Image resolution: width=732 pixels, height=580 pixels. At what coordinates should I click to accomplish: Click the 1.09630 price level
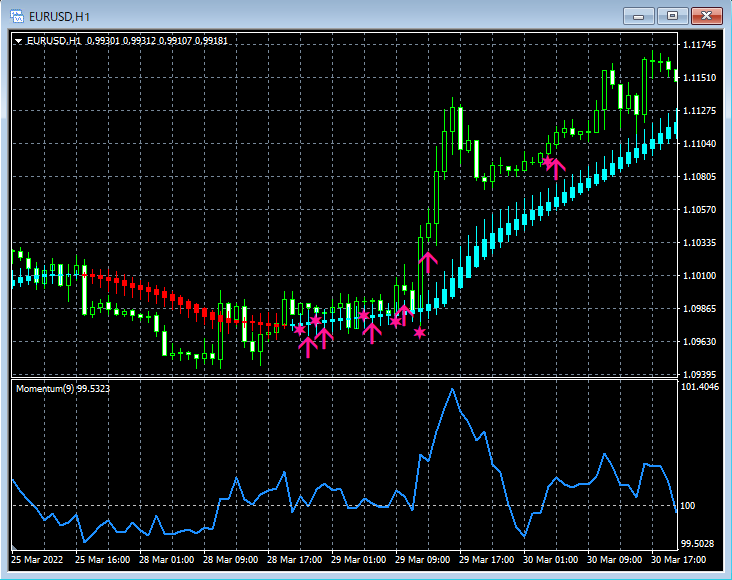point(699,341)
